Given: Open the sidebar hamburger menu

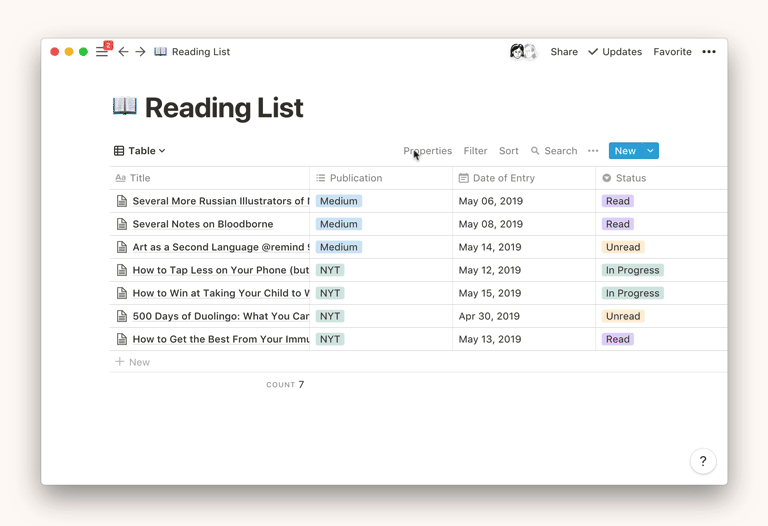Looking at the screenshot, I should tap(102, 52).
